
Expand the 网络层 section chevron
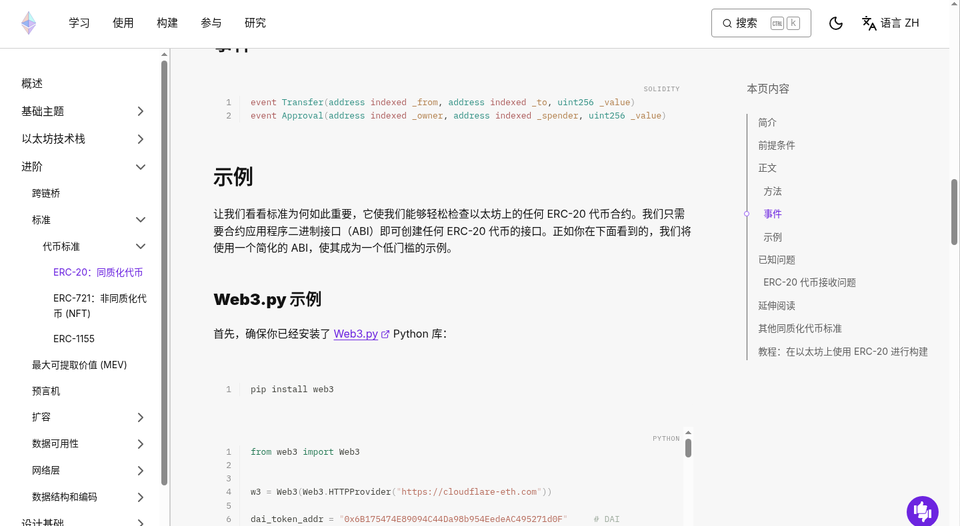pyautogui.click(x=140, y=470)
